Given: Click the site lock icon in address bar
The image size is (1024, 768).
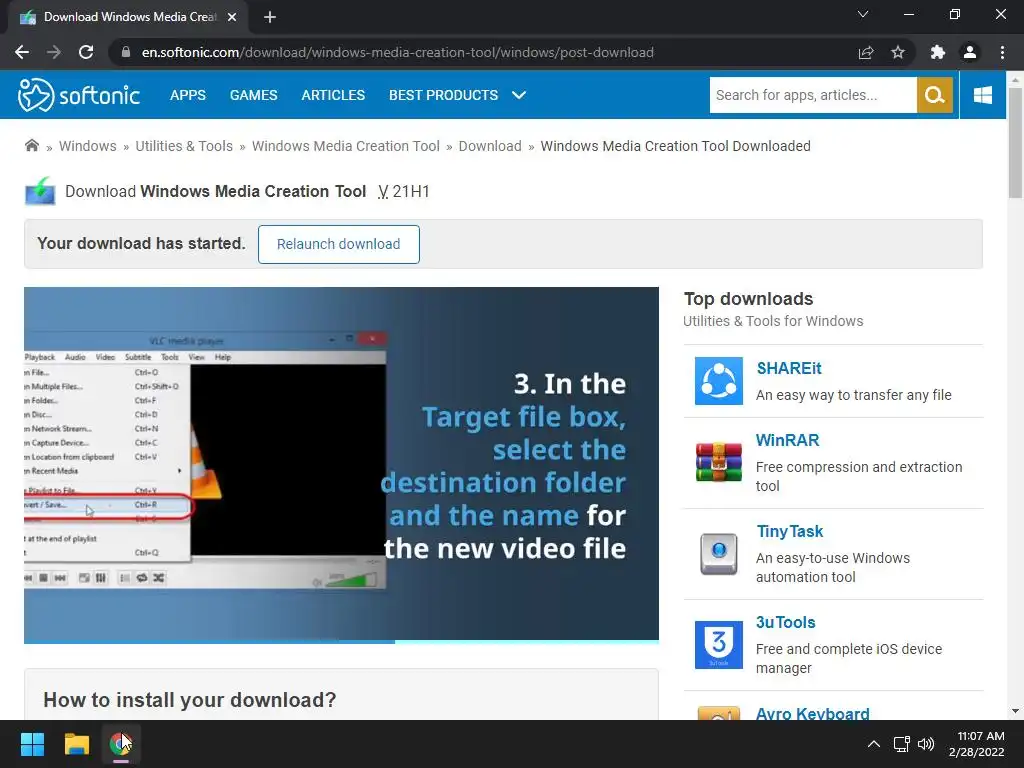Looking at the screenshot, I should tap(125, 52).
